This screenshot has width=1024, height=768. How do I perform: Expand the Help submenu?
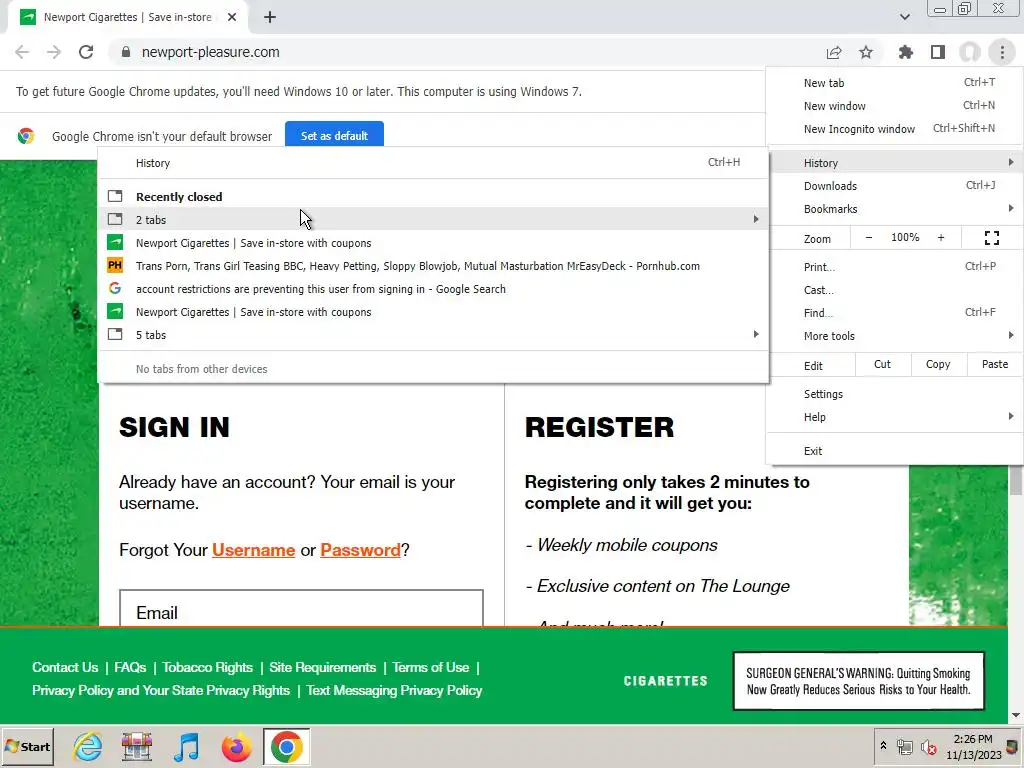tap(894, 417)
